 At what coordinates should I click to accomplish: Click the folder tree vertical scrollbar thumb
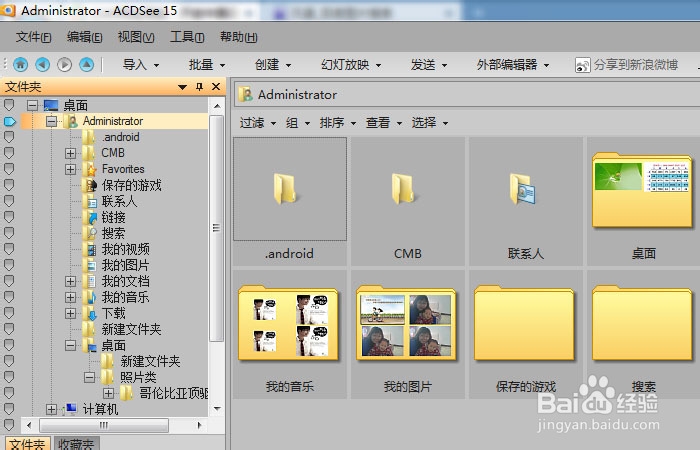click(217, 228)
